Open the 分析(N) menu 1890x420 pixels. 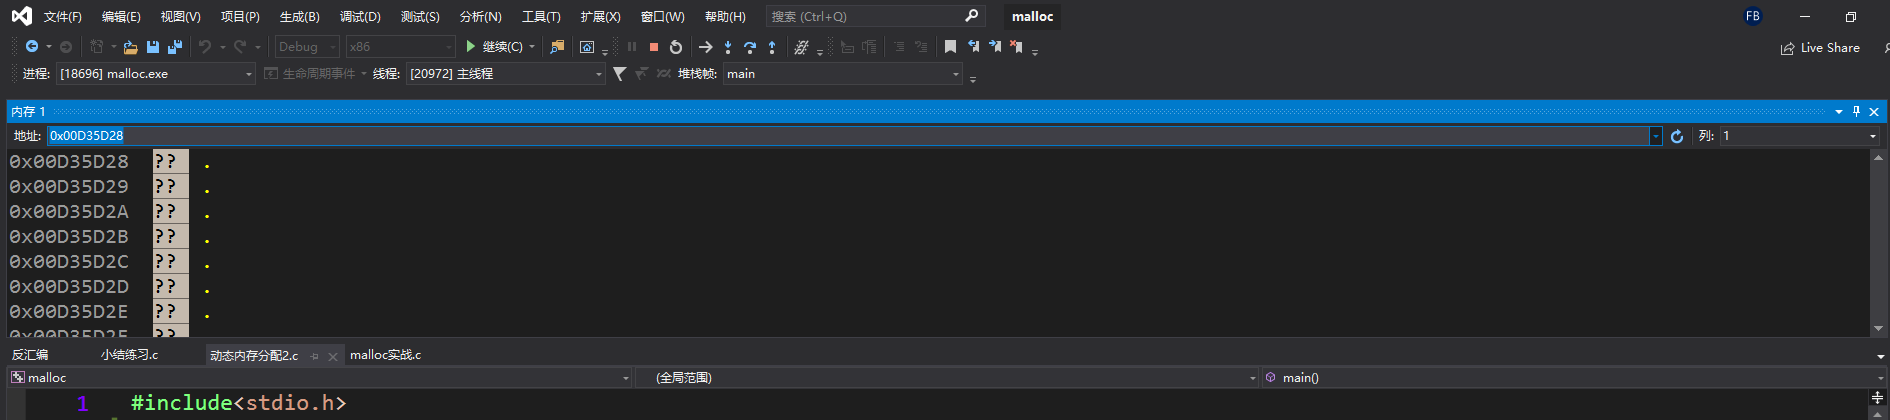click(x=481, y=17)
